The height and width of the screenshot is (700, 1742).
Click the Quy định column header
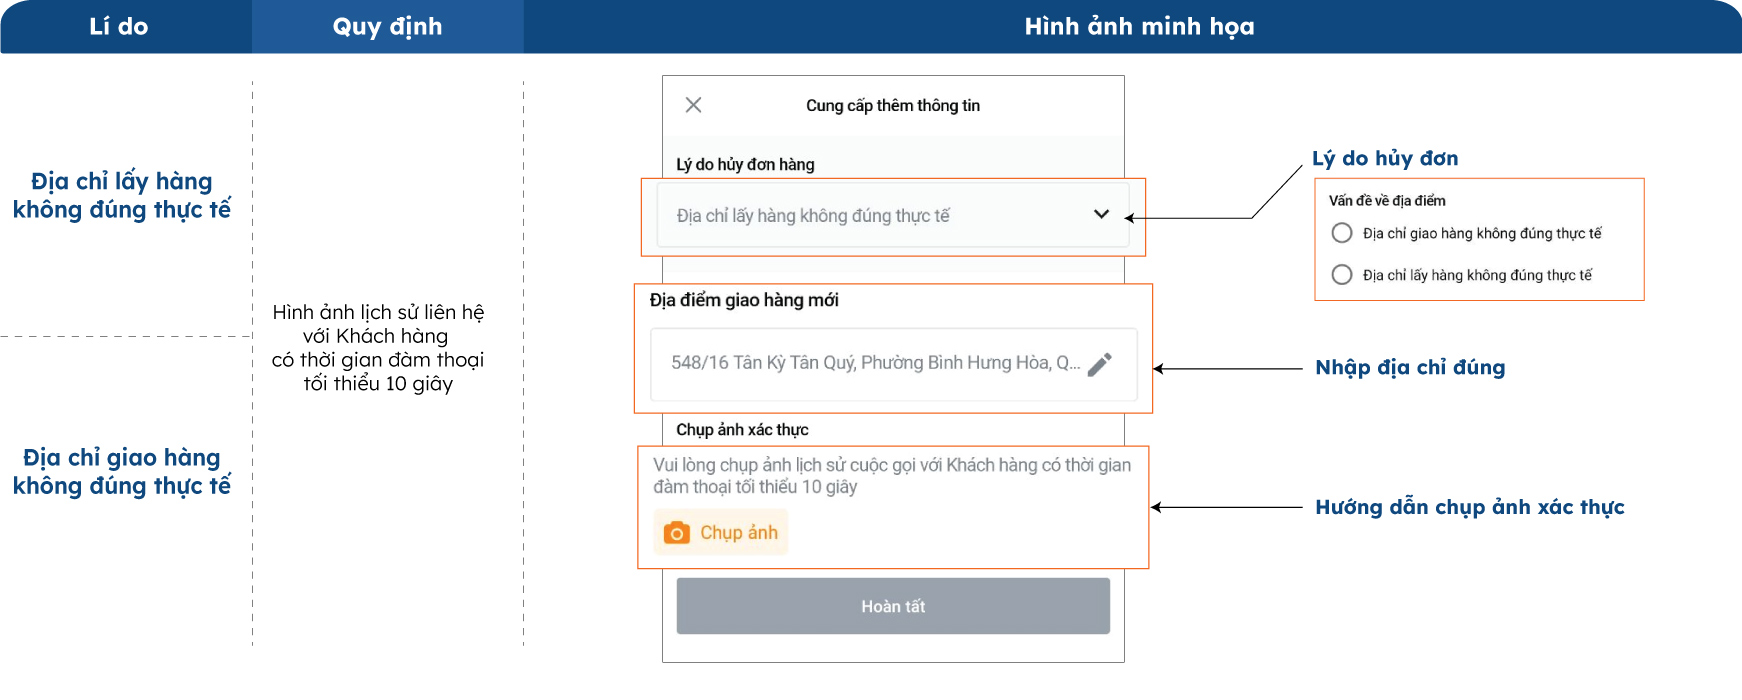(388, 27)
